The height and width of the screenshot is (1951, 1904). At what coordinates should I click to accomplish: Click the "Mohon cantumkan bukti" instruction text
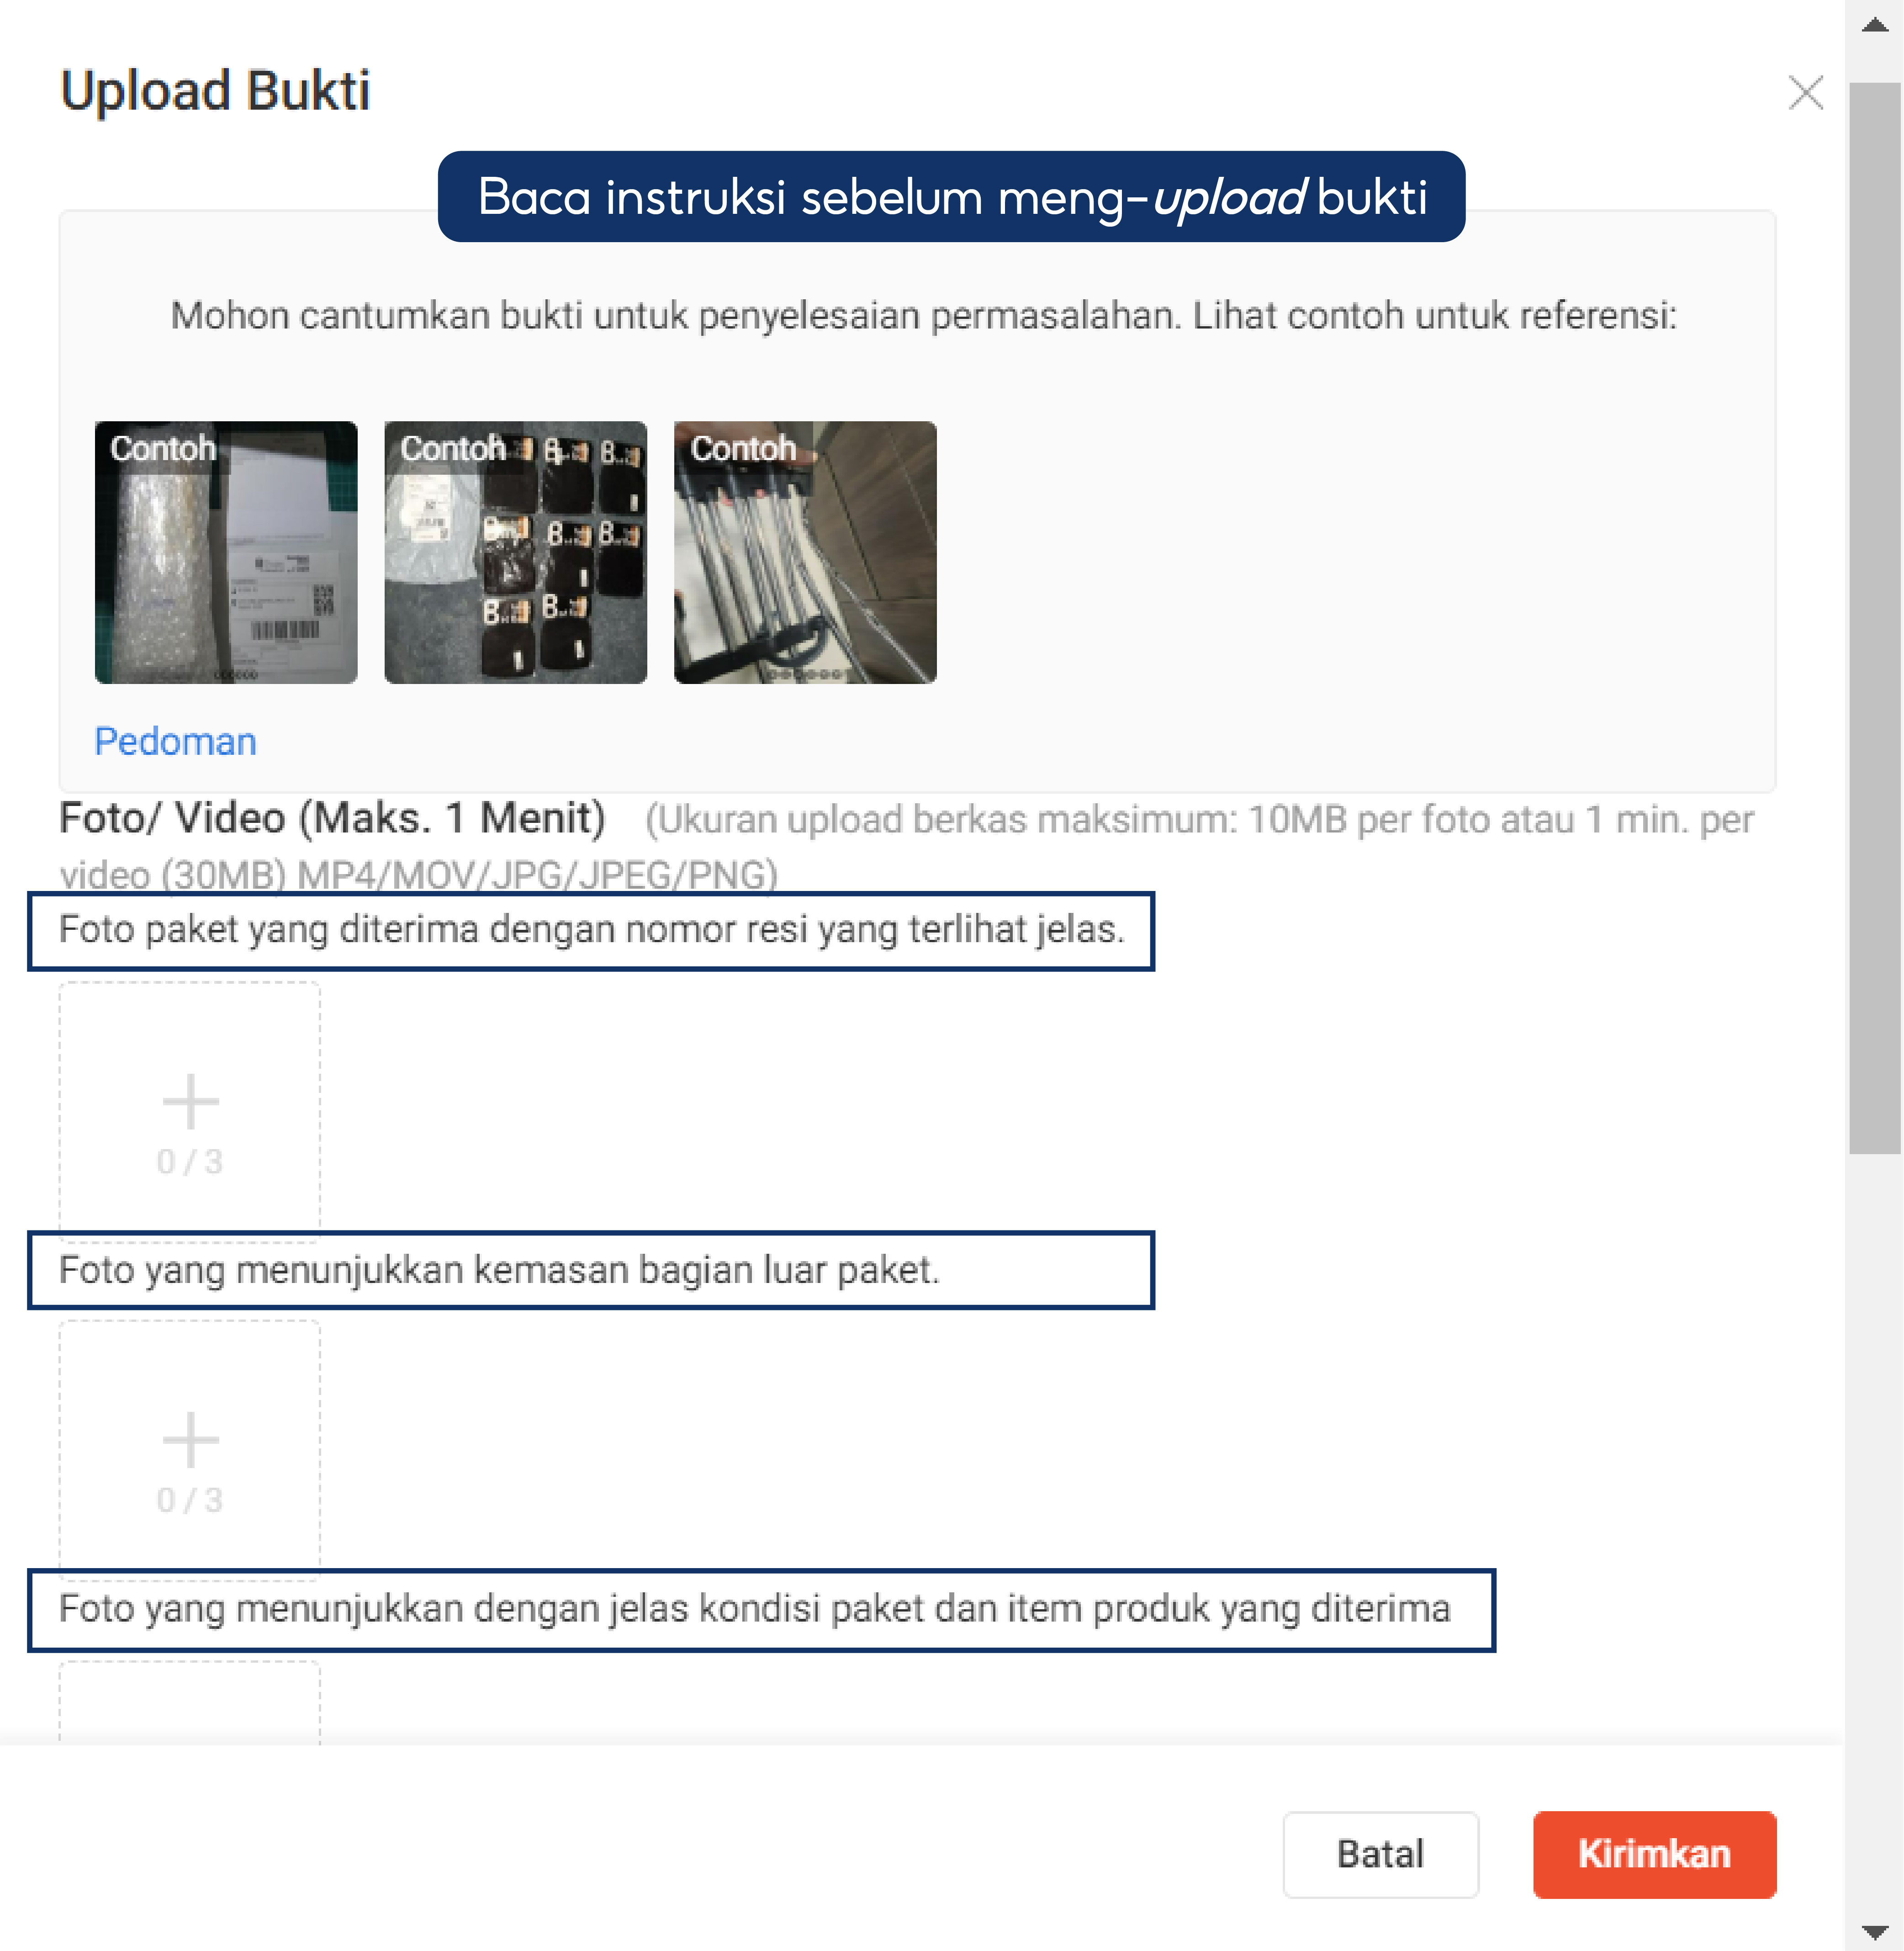coord(923,316)
